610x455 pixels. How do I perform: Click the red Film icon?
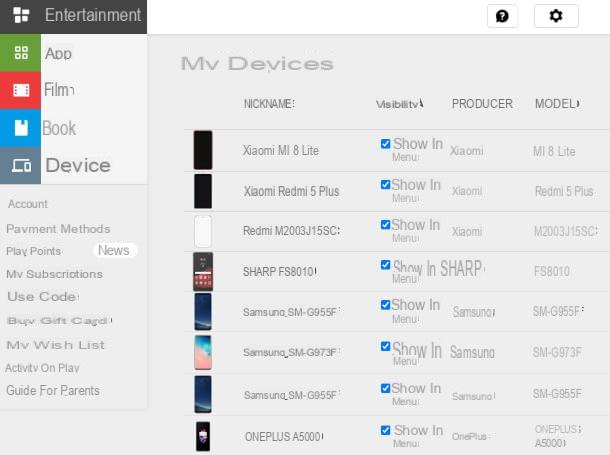pos(21,90)
